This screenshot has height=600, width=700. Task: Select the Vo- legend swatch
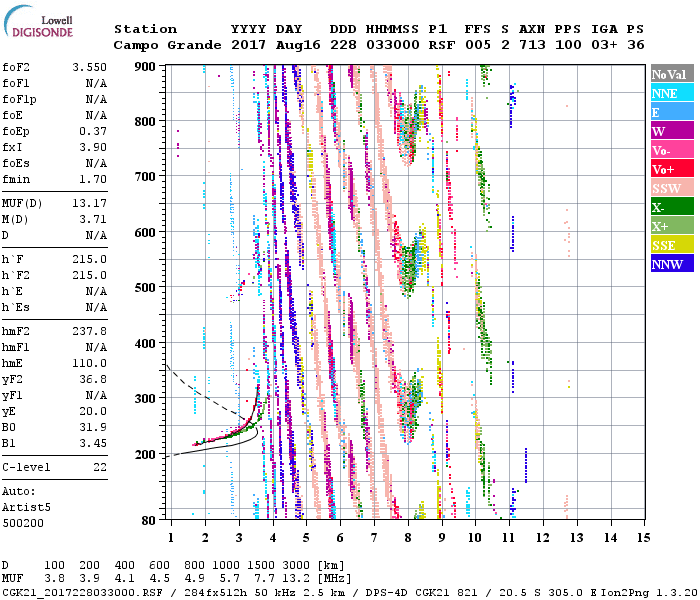672,150
